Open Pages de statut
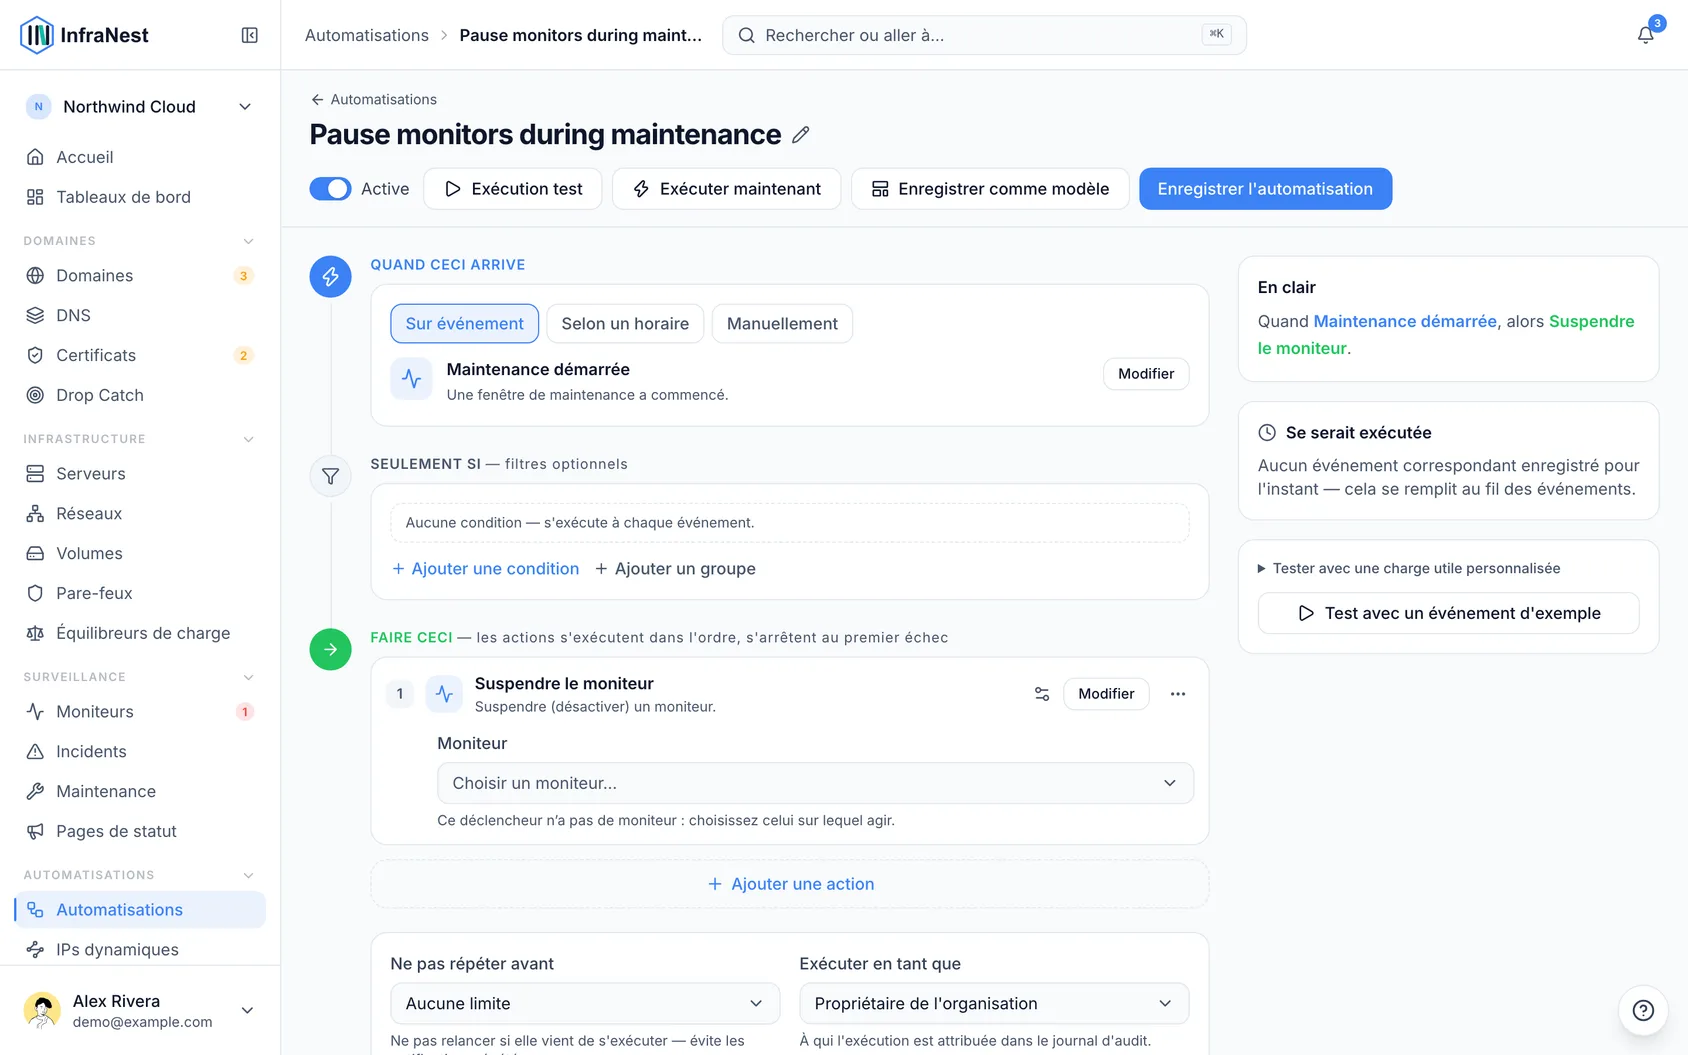1688x1055 pixels. [140, 831]
